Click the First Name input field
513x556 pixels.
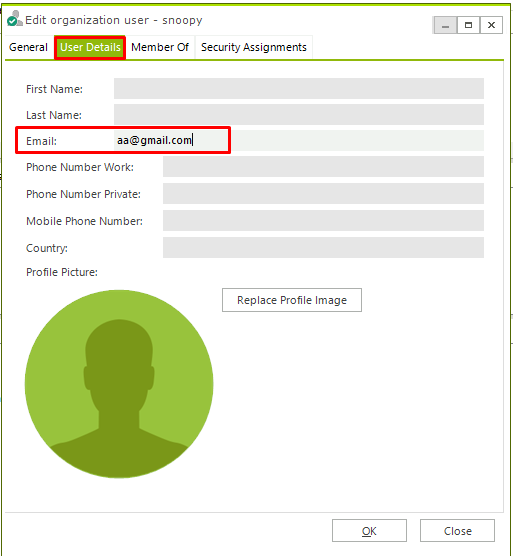click(x=299, y=89)
